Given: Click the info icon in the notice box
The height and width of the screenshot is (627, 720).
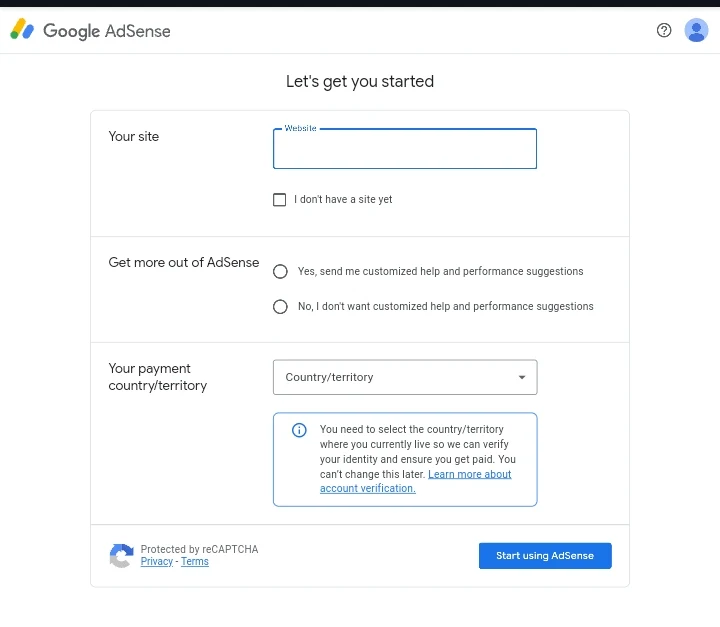Looking at the screenshot, I should pyautogui.click(x=299, y=430).
